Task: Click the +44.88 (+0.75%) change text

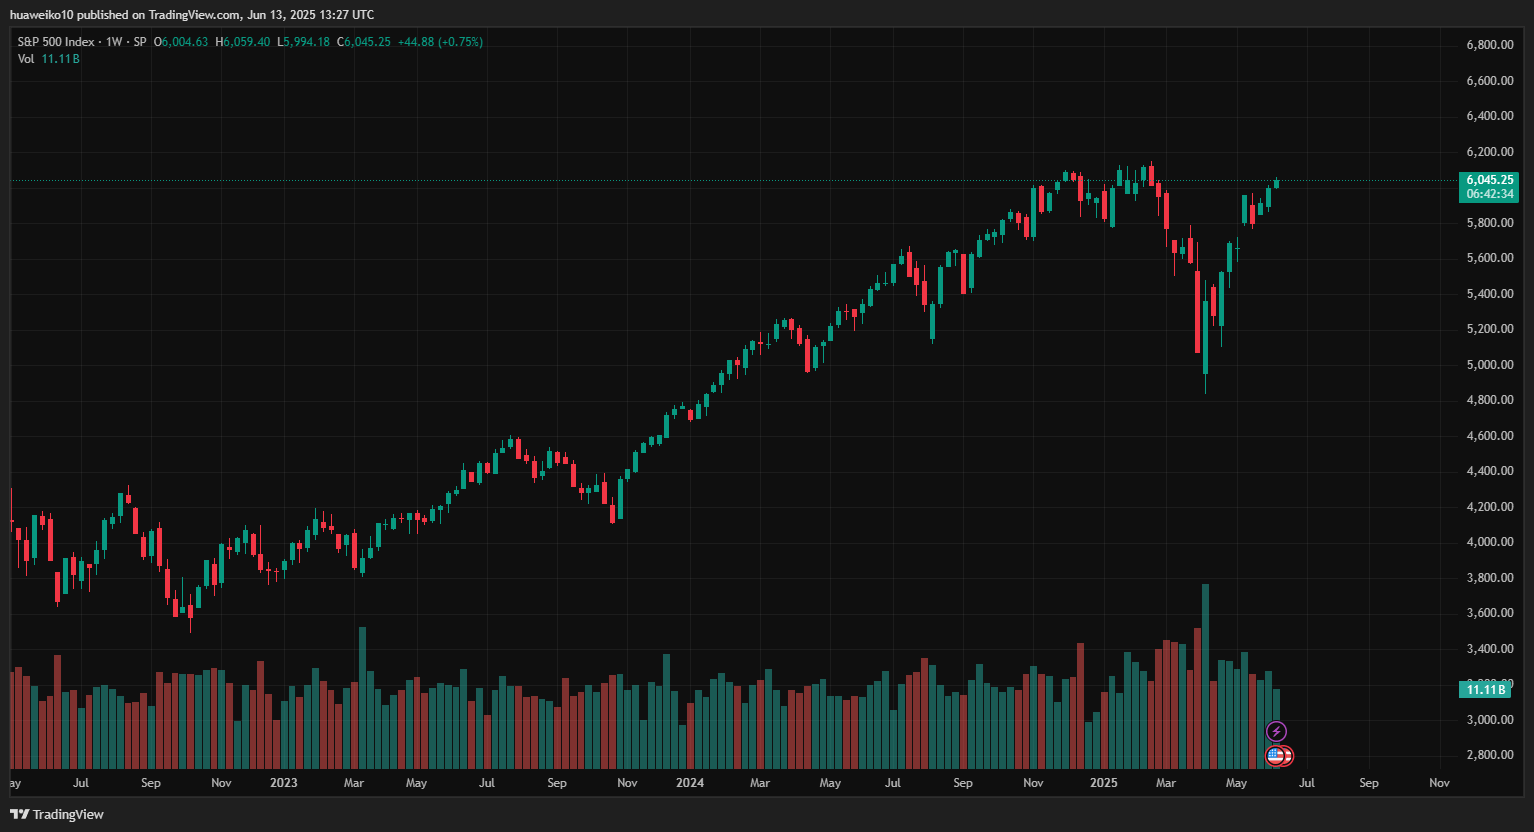Action: (440, 42)
